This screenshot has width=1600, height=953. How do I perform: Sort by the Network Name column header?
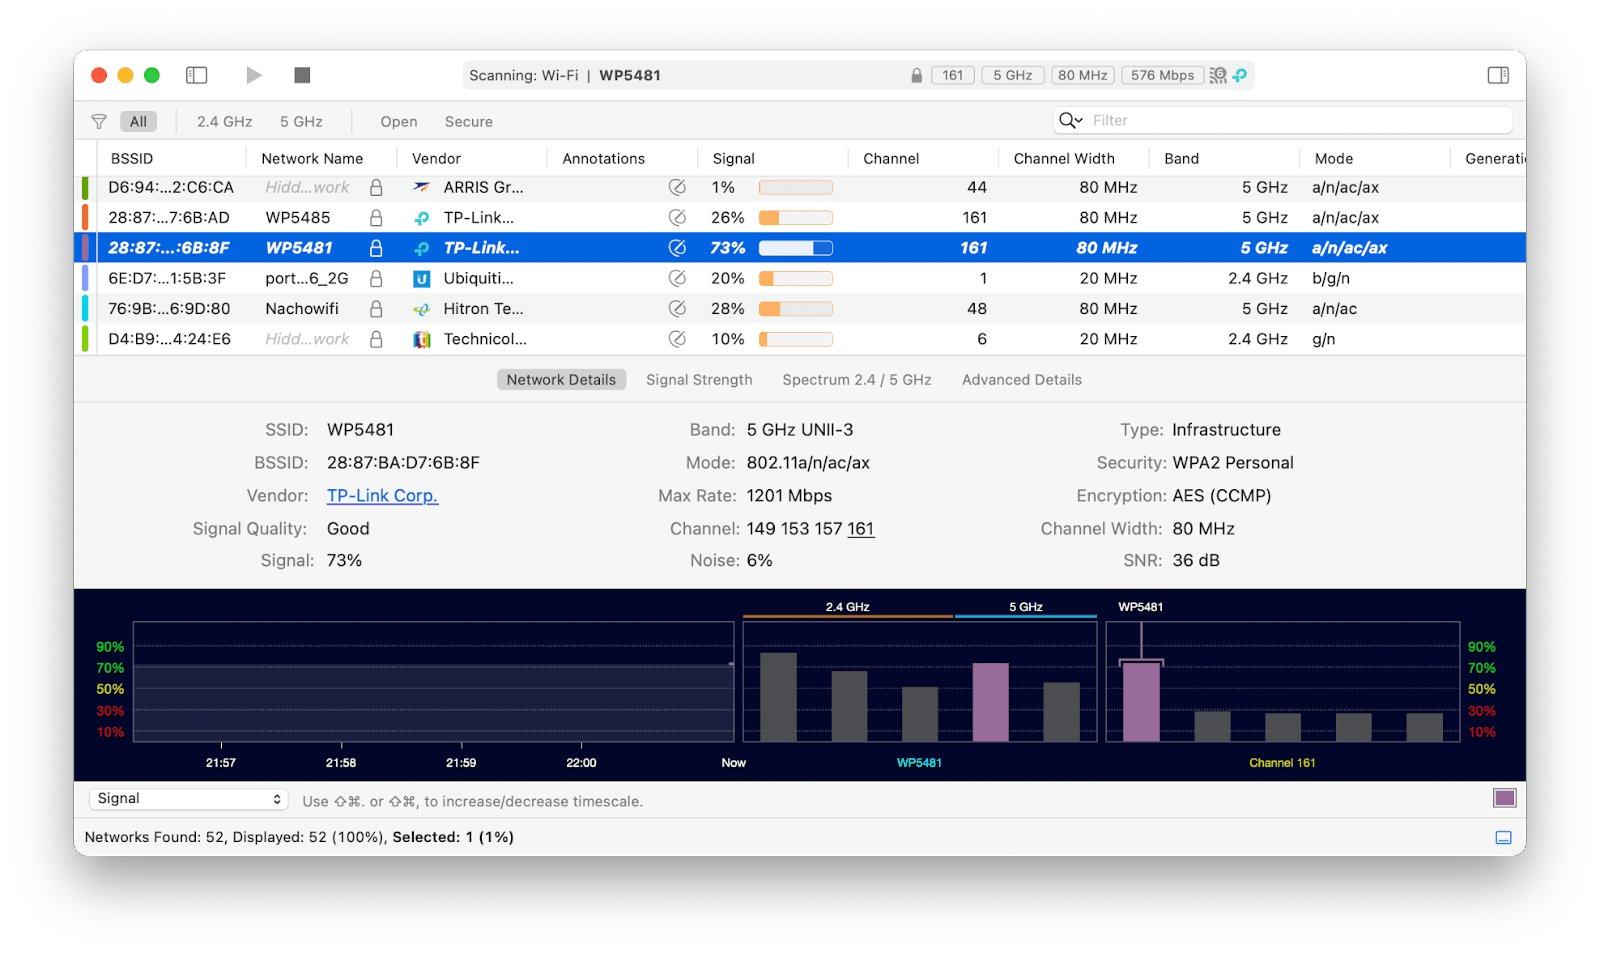pos(312,159)
